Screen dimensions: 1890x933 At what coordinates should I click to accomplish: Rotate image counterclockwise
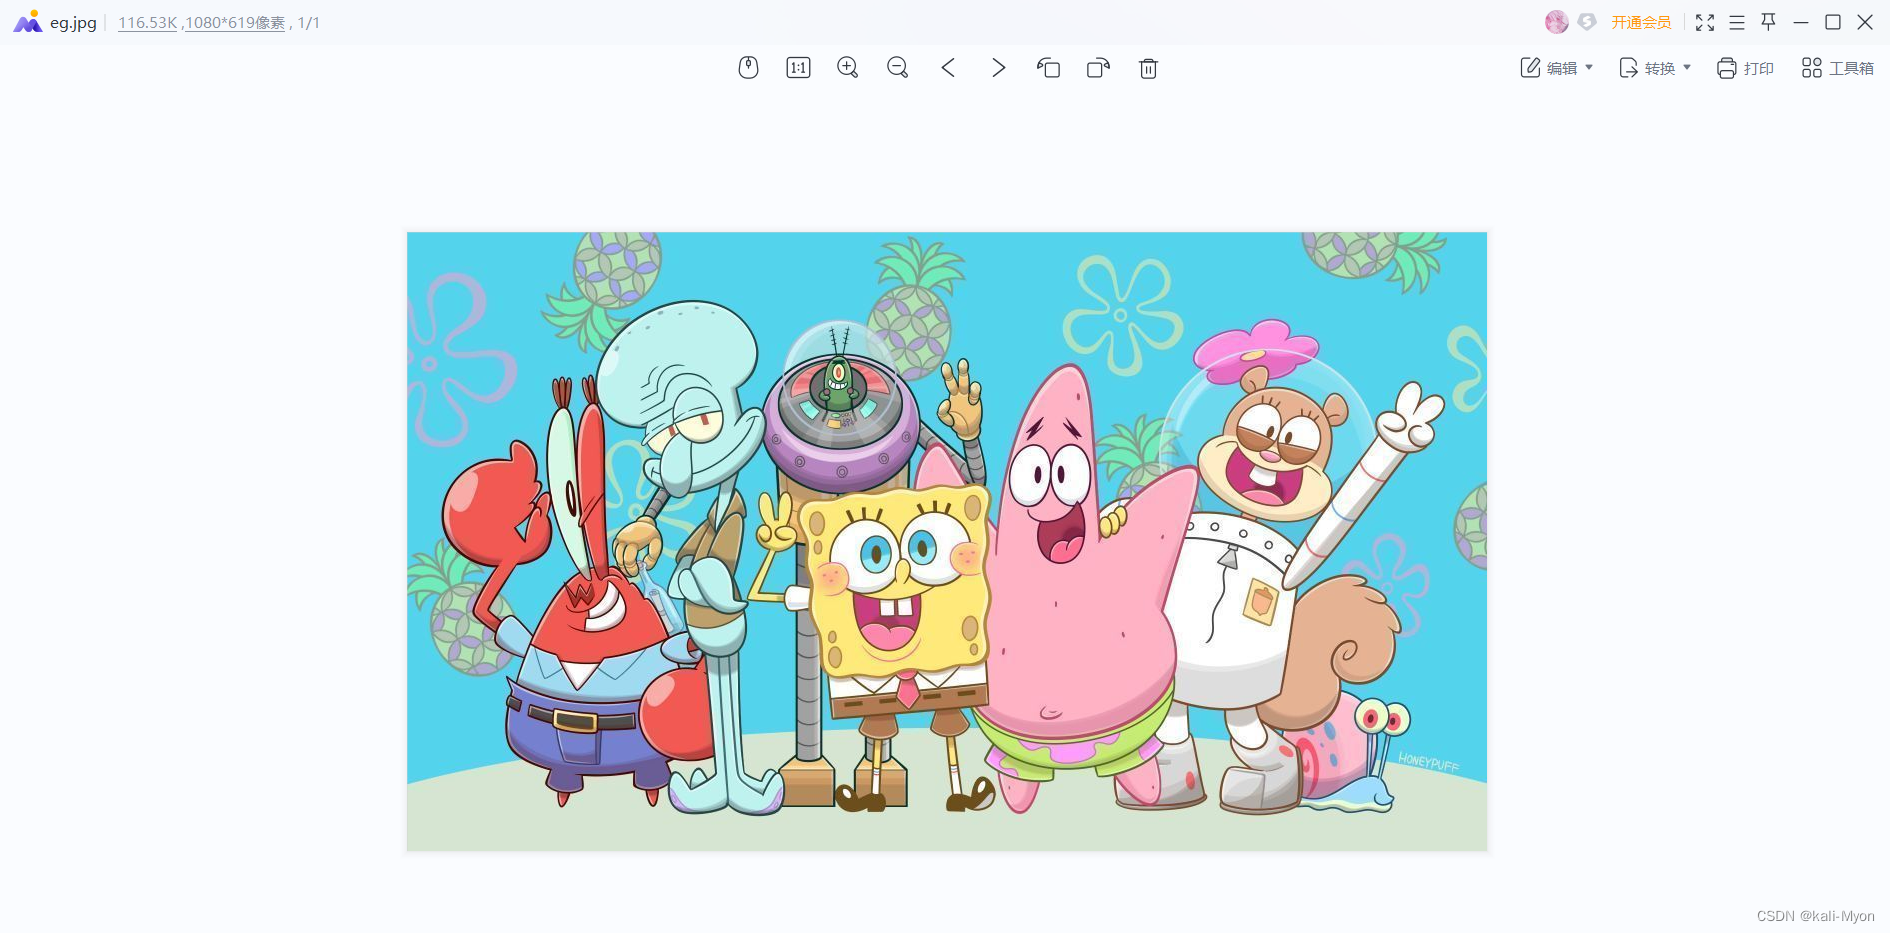coord(1048,68)
